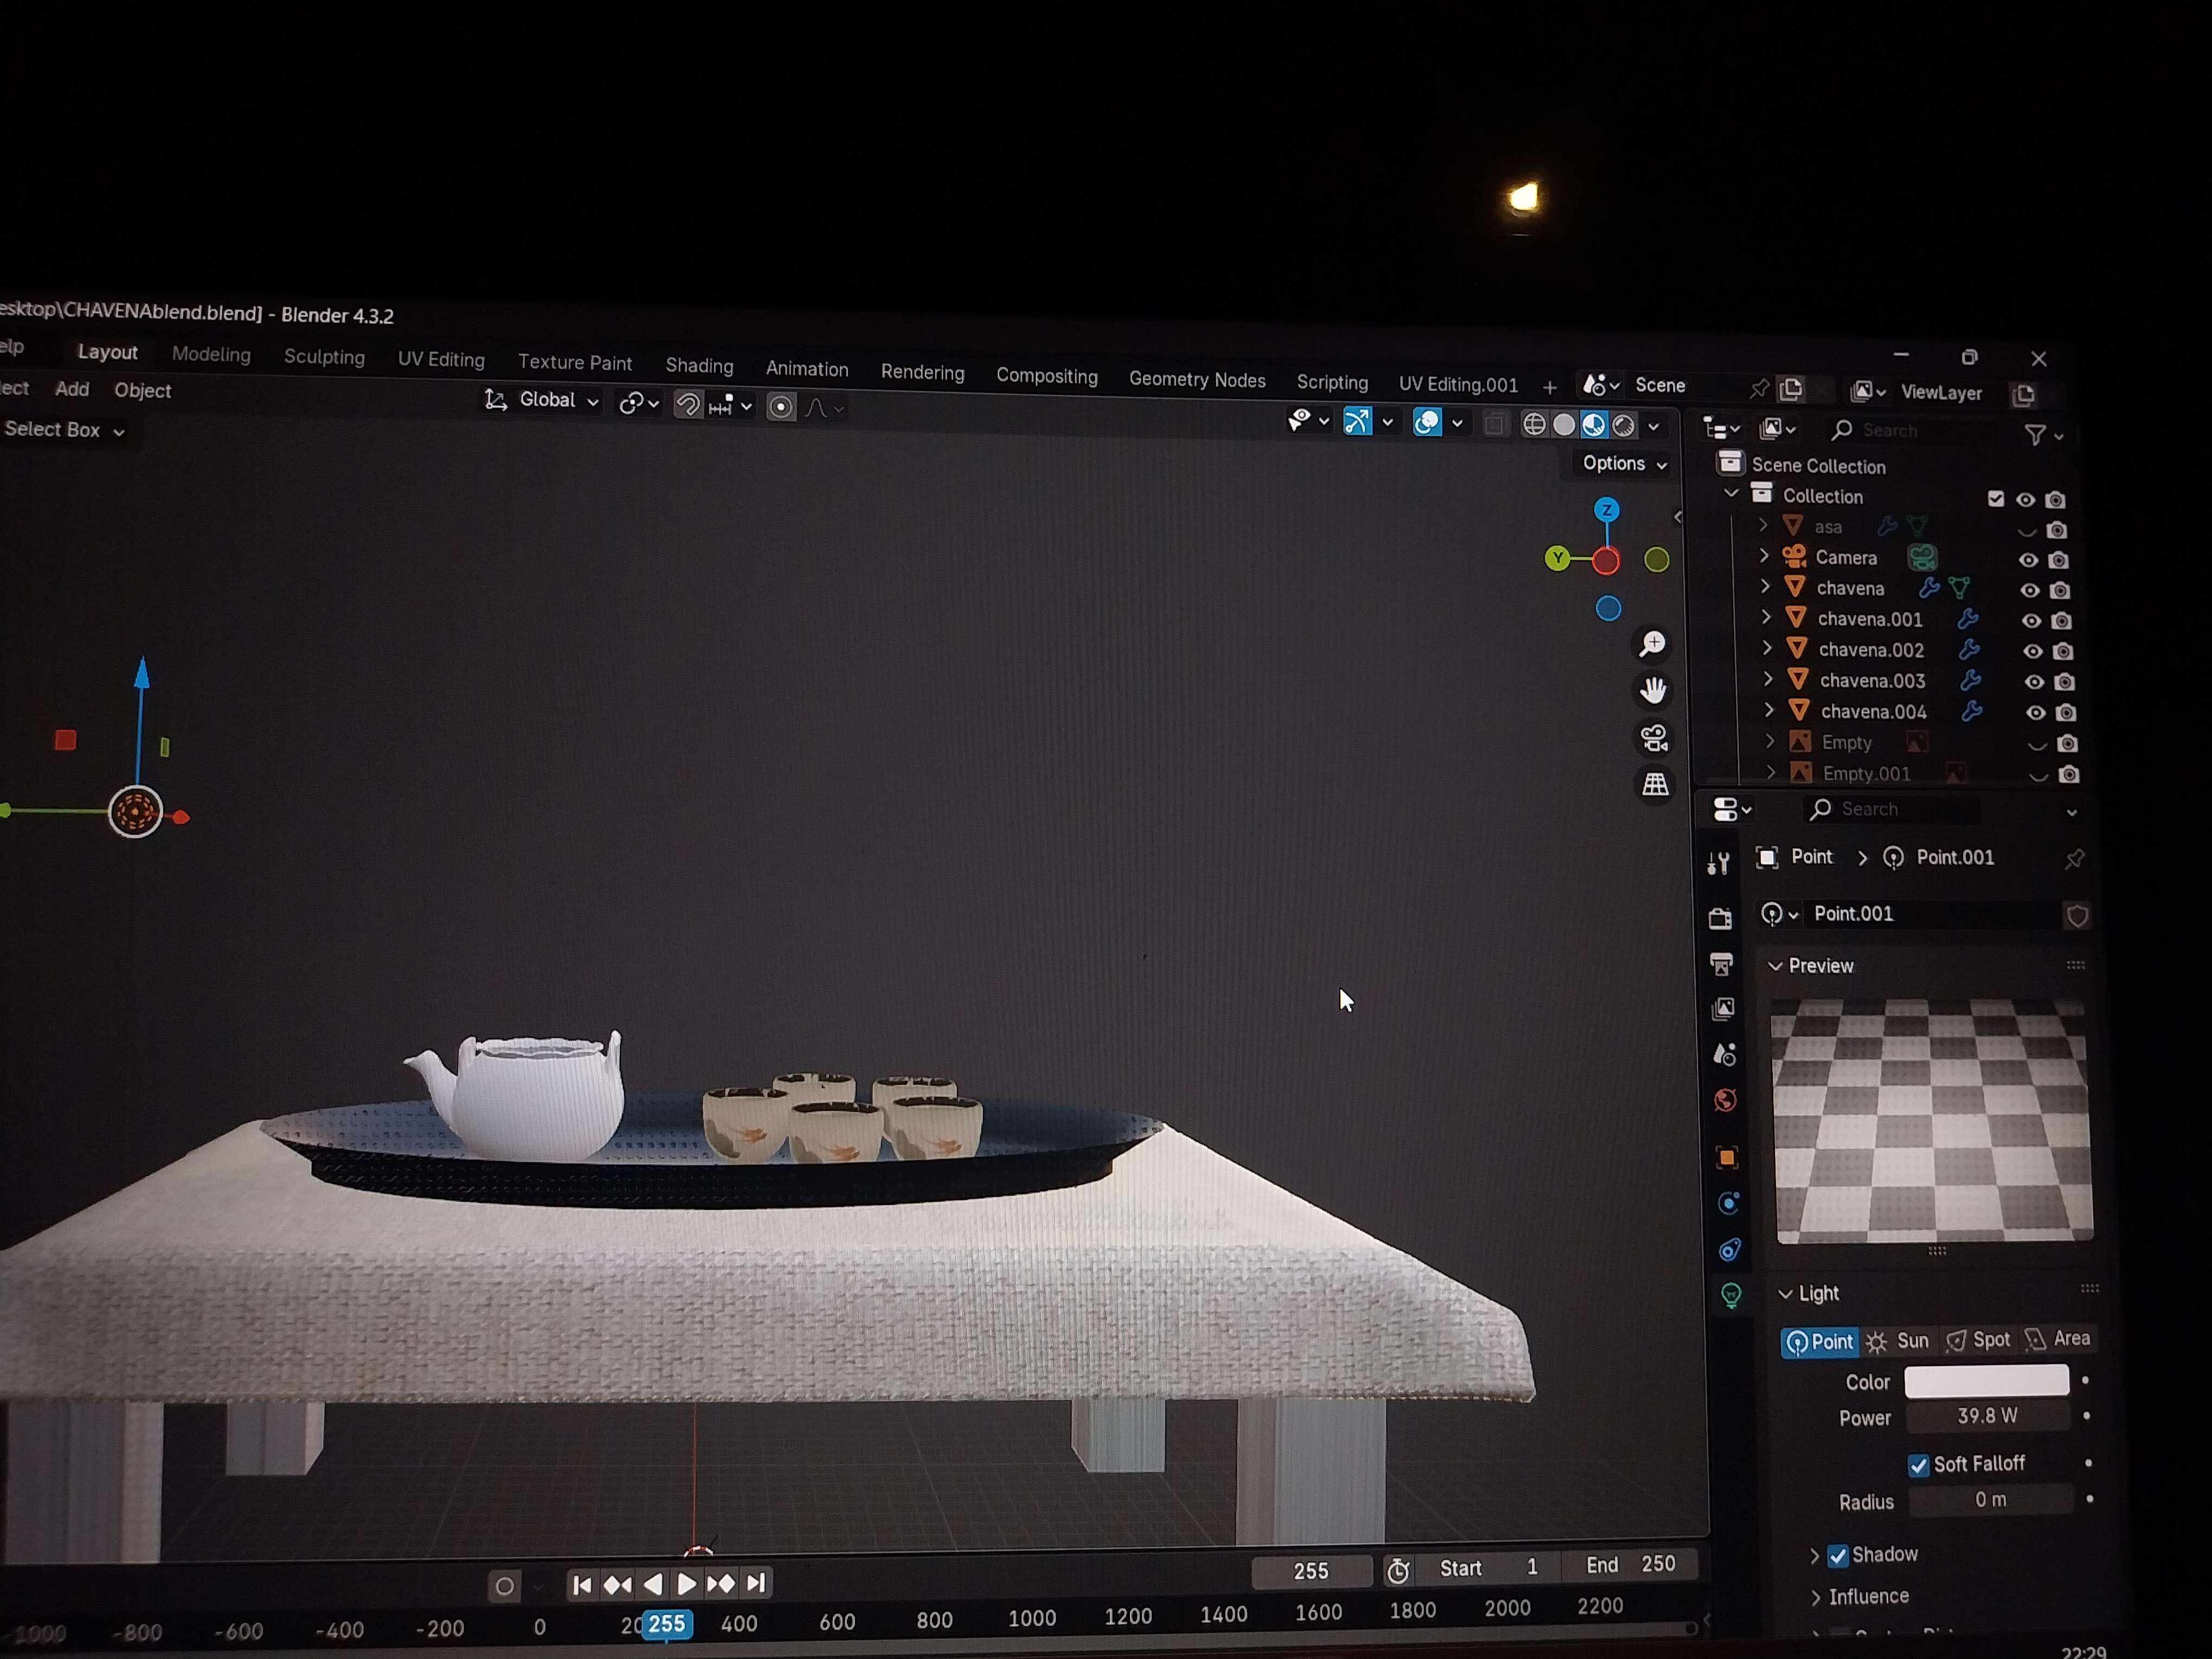Expand Camera tree item
2212x1659 pixels.
tap(1764, 555)
